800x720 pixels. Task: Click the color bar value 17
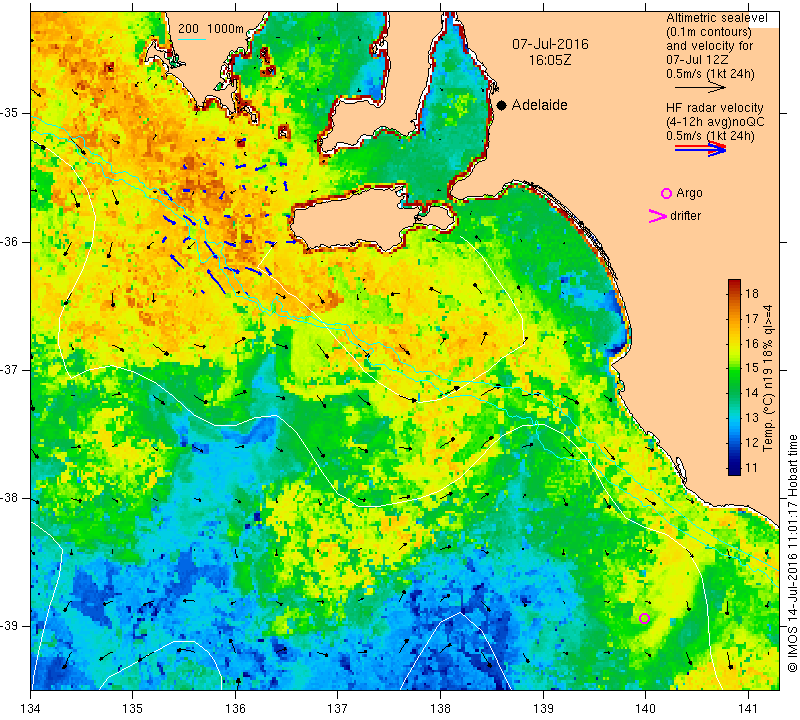pos(752,319)
